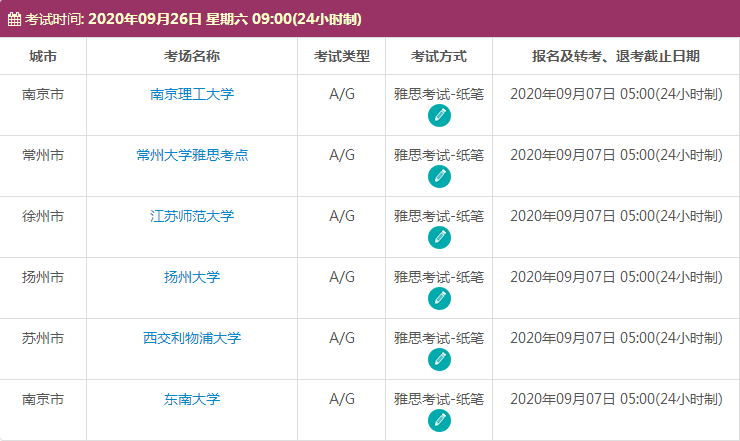Click the exam time header text 2020年09月26日
This screenshot has height=441, width=740.
coord(144,19)
